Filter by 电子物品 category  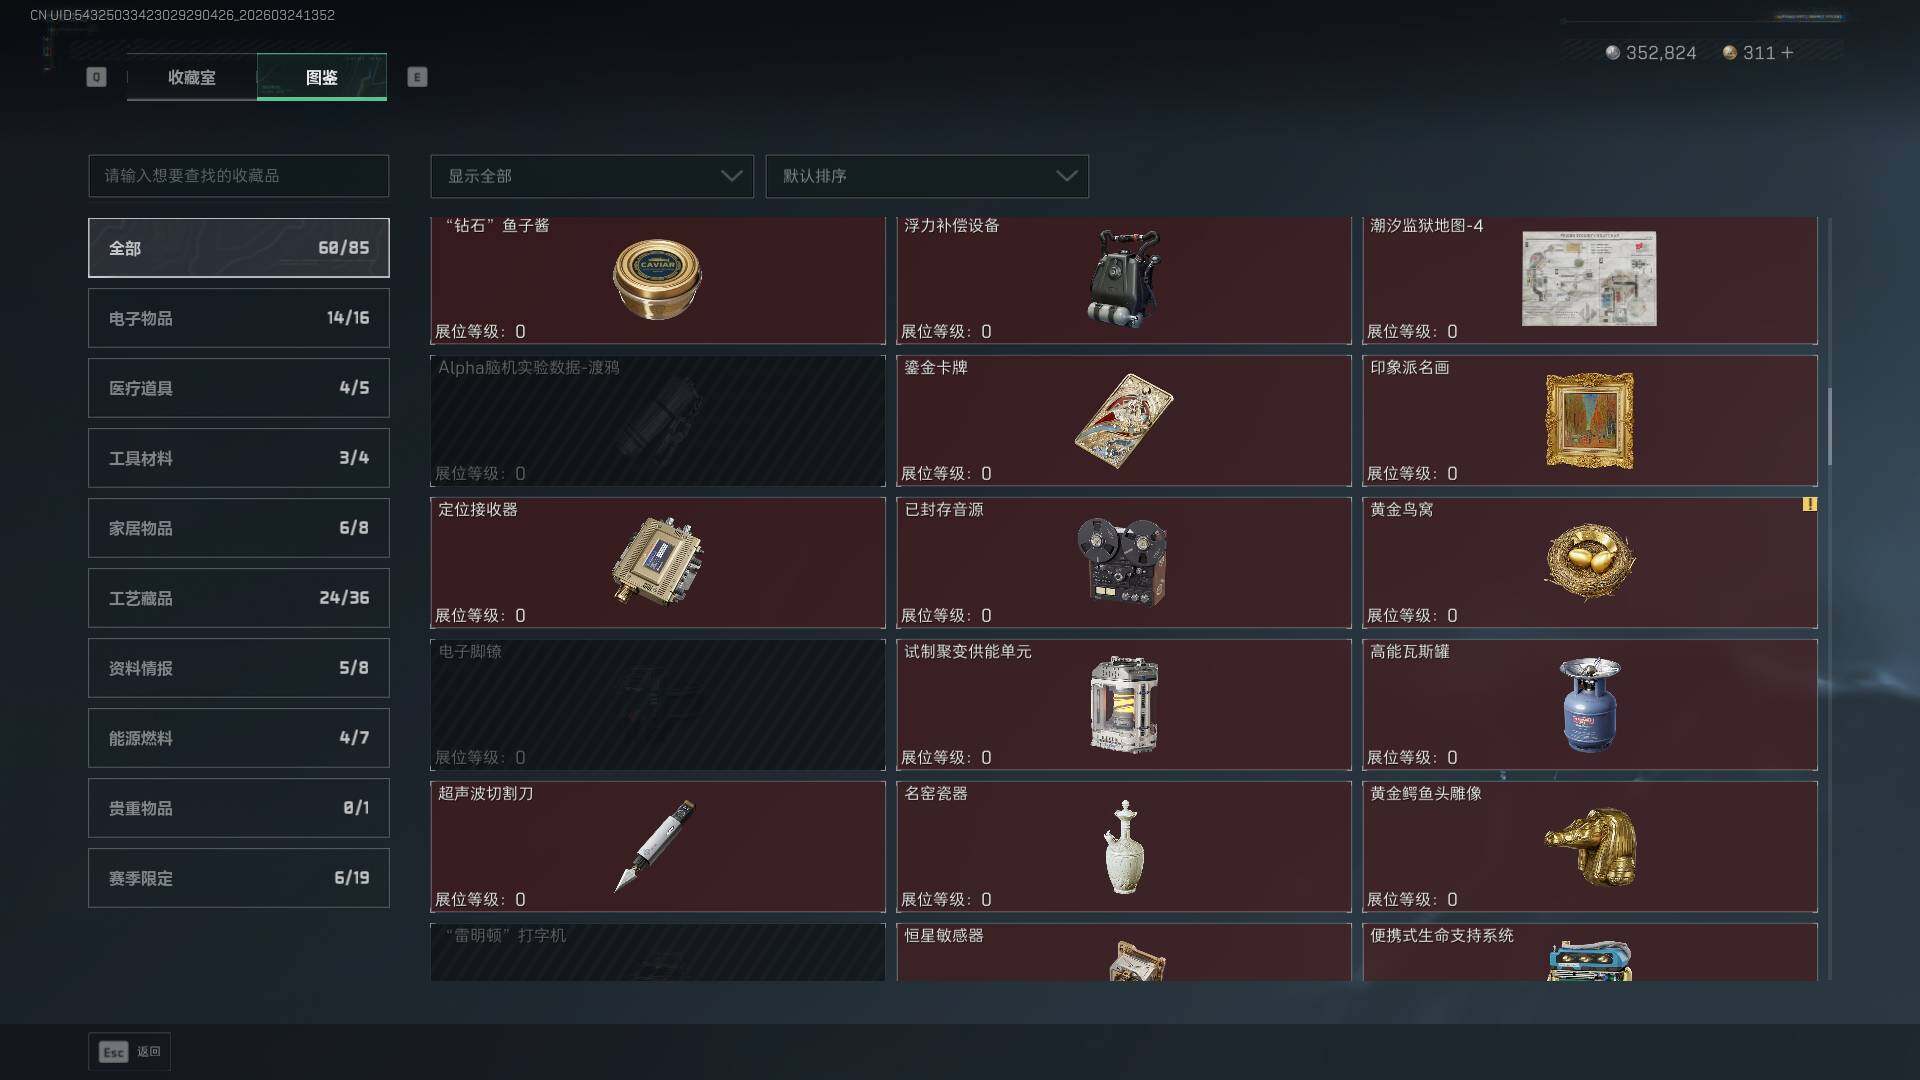[x=239, y=318]
